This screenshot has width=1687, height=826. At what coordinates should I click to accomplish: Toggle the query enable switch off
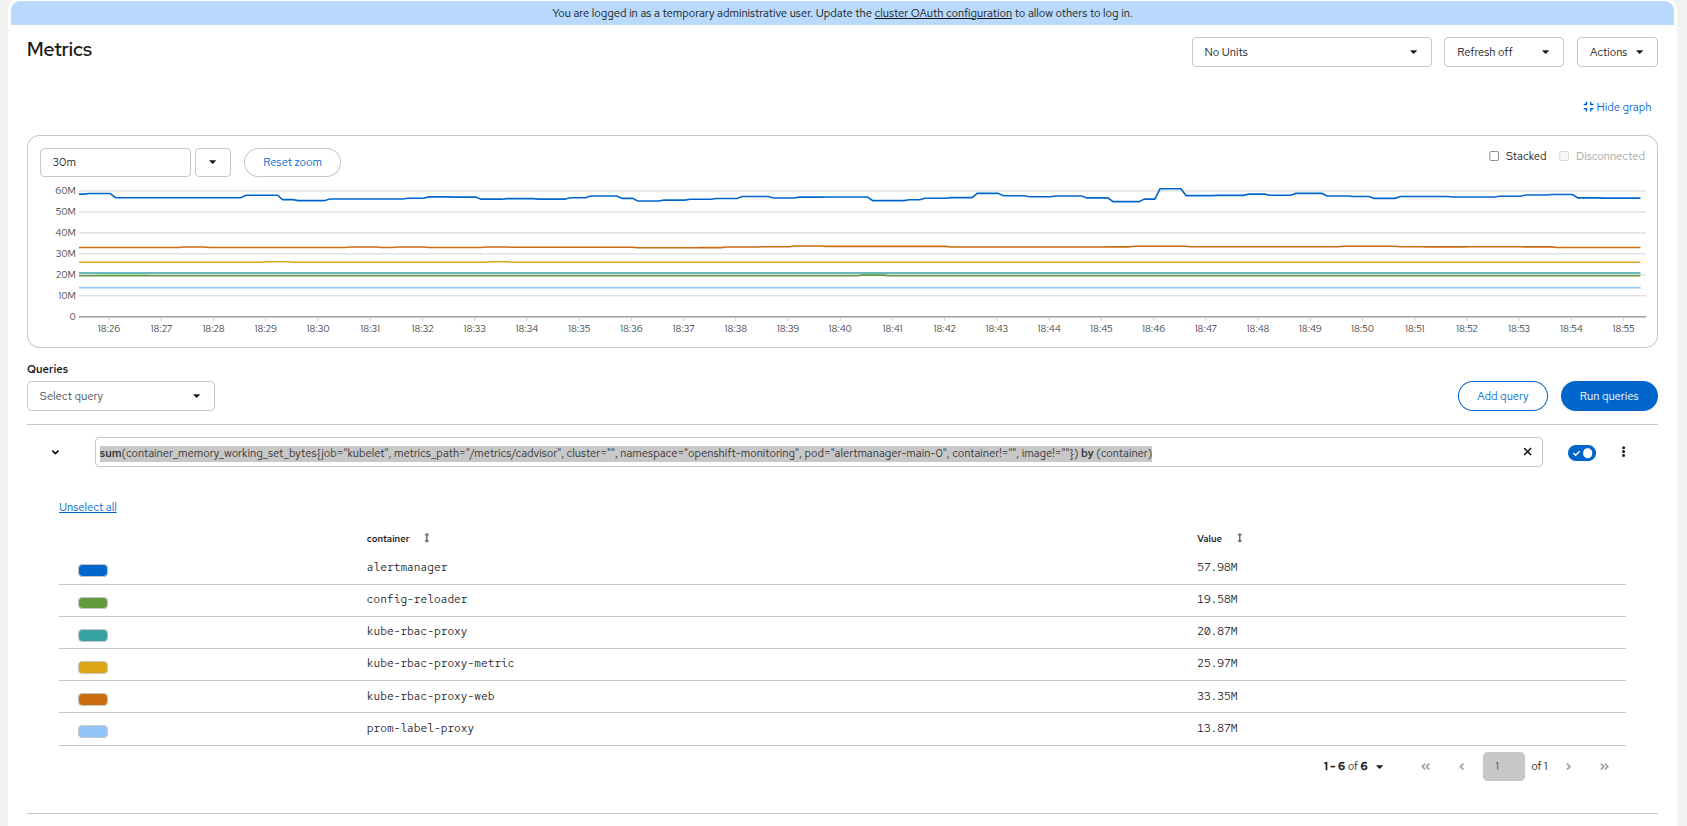click(x=1582, y=453)
